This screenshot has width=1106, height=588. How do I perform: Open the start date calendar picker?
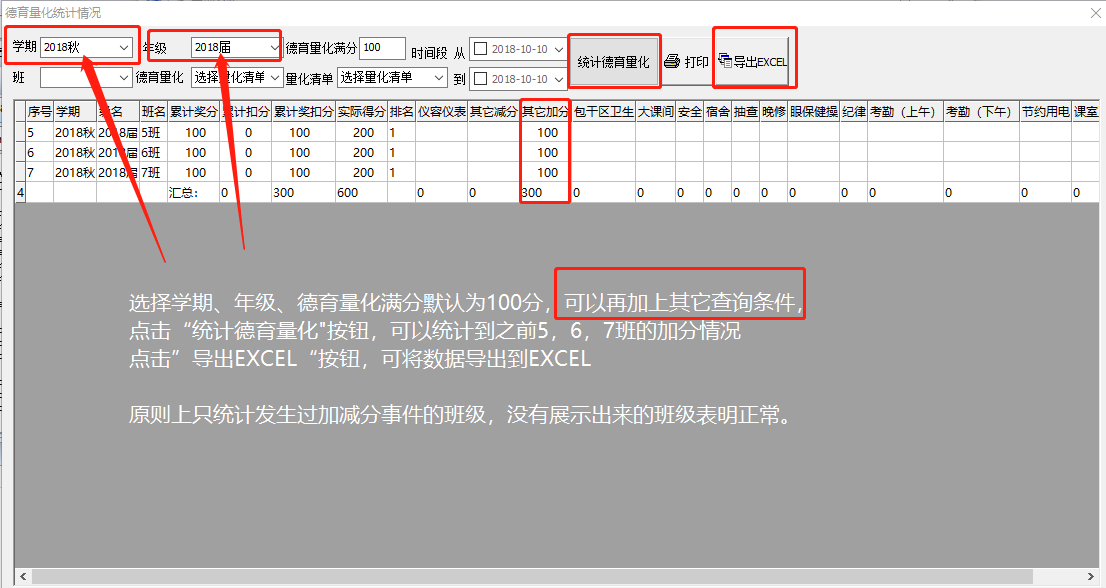(557, 47)
